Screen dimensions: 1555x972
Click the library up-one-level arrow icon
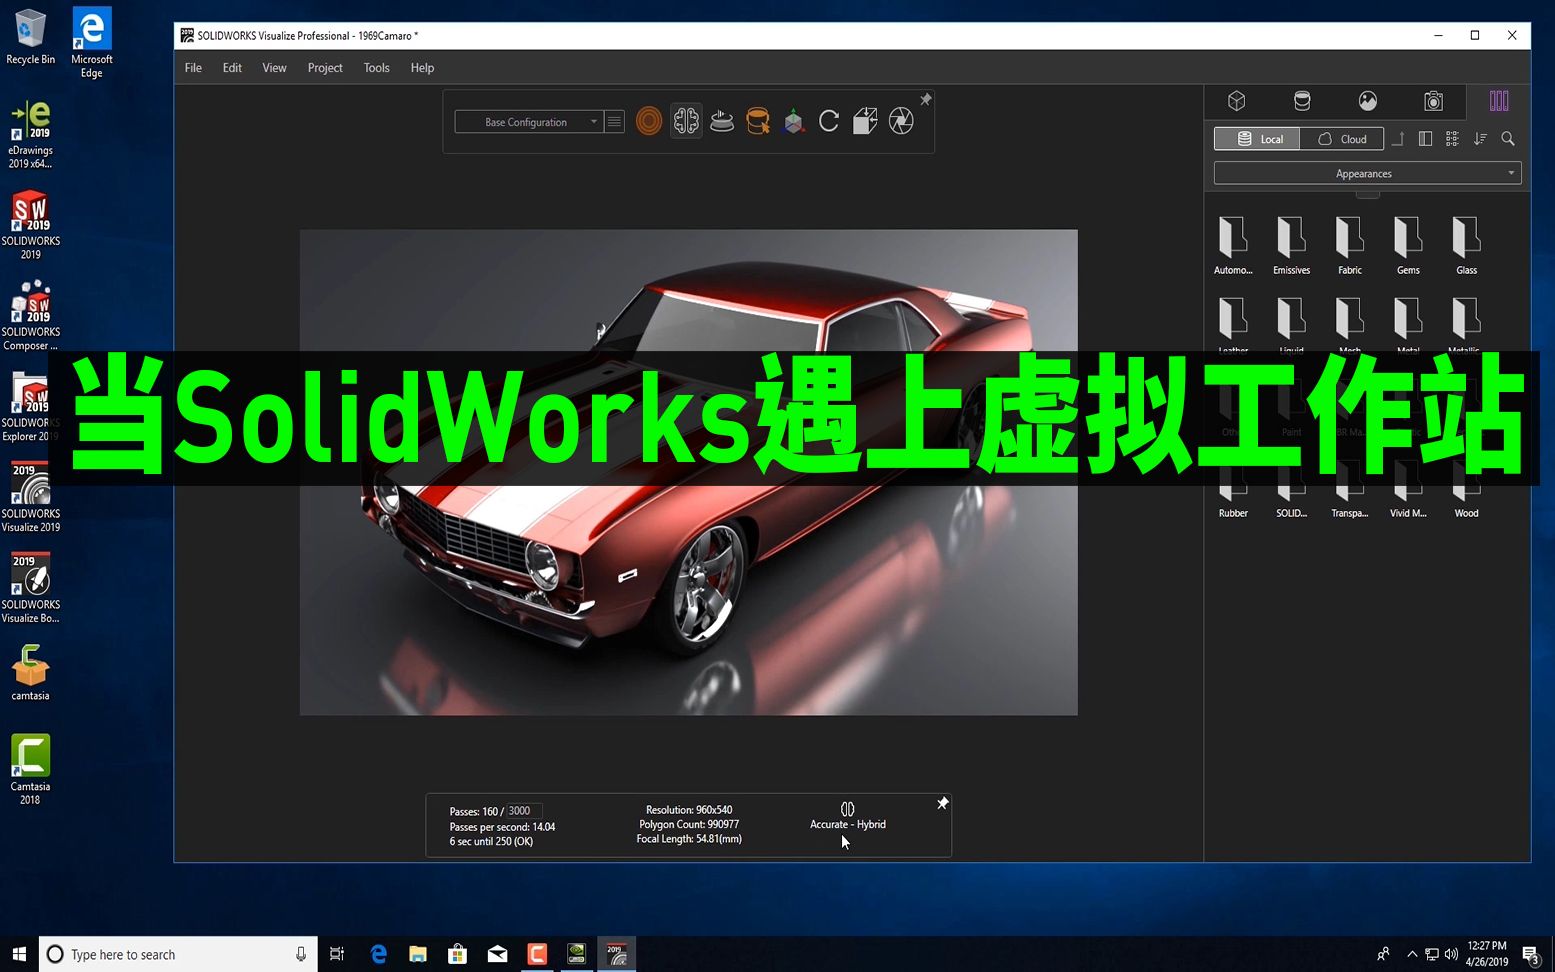(1399, 139)
